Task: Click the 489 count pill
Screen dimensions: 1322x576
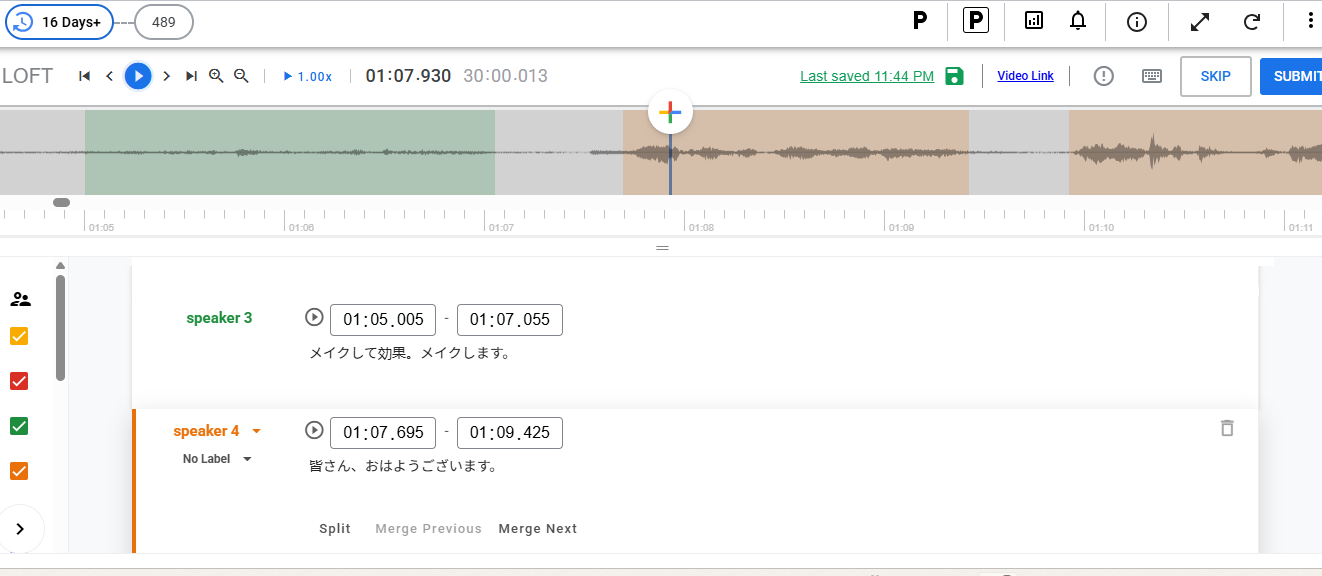Action: pyautogui.click(x=164, y=21)
